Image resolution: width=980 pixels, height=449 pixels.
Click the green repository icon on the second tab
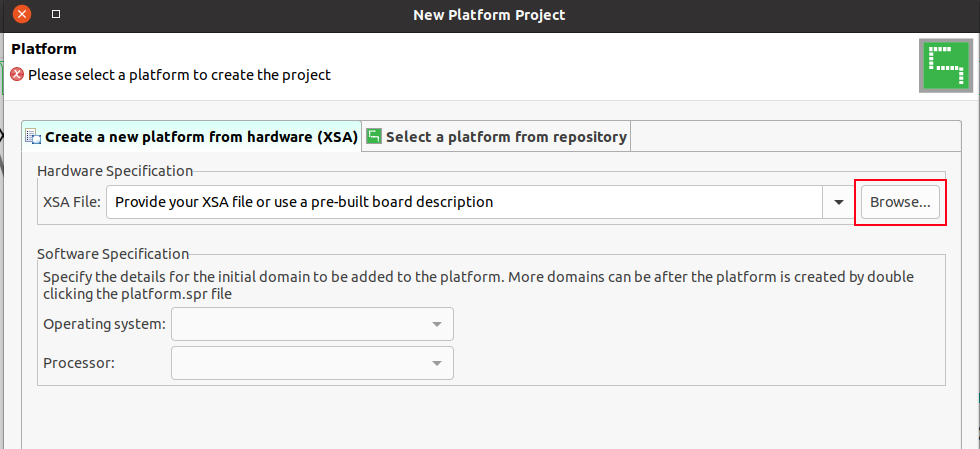(x=374, y=136)
